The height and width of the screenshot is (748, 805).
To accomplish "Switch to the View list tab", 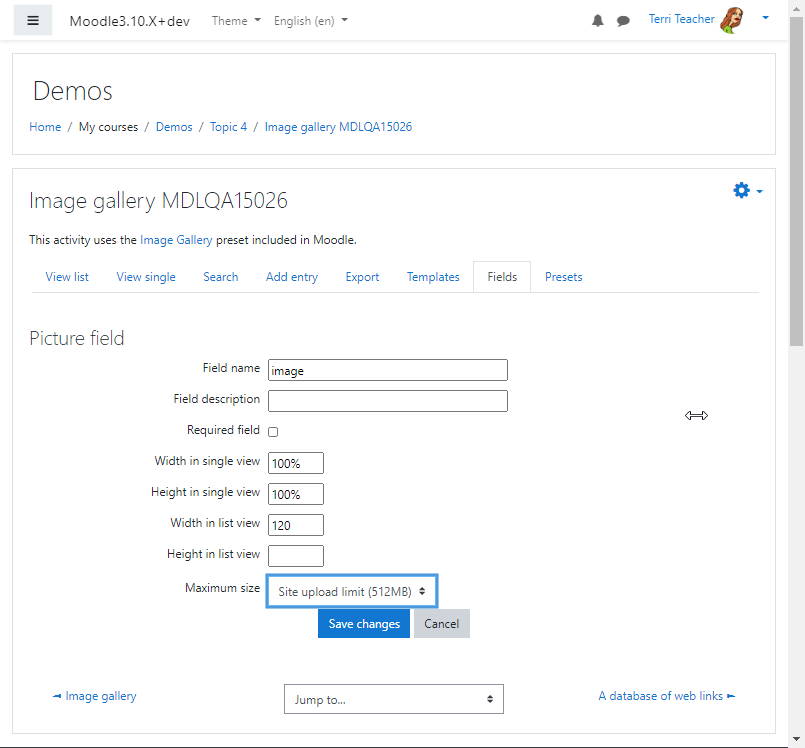I will tap(67, 277).
